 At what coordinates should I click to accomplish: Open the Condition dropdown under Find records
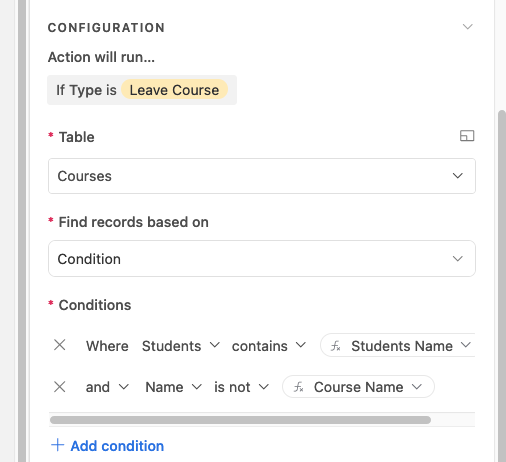point(262,259)
